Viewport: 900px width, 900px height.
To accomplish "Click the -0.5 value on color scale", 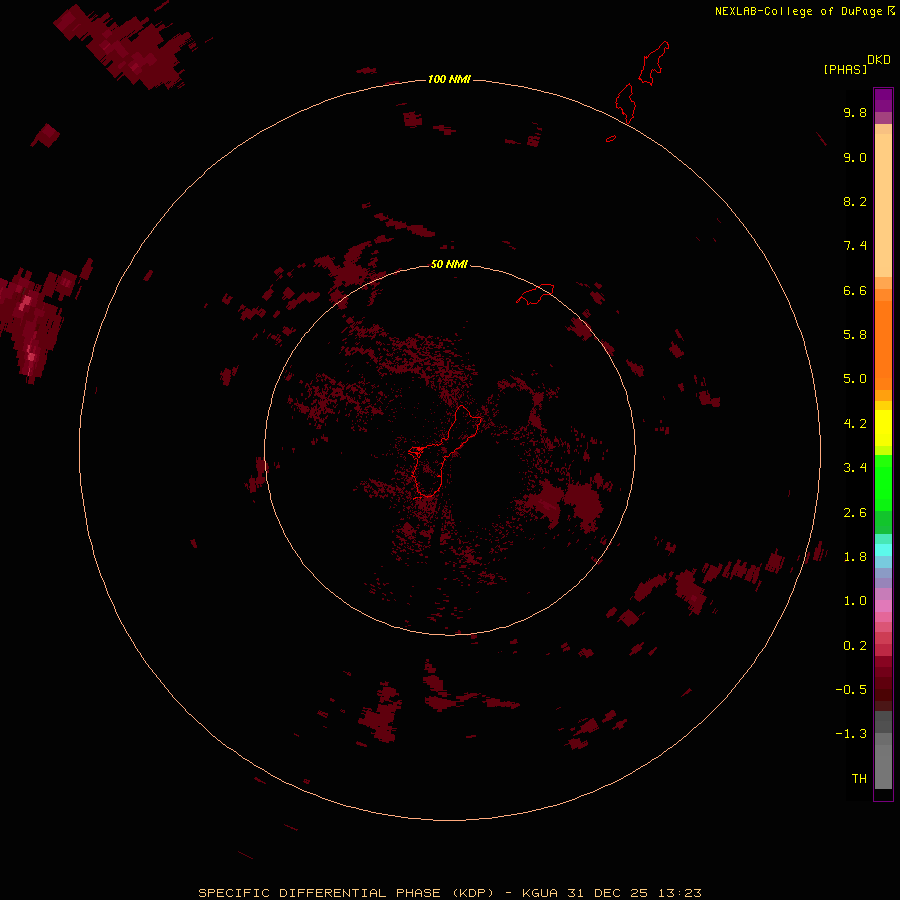I will 851,690.
